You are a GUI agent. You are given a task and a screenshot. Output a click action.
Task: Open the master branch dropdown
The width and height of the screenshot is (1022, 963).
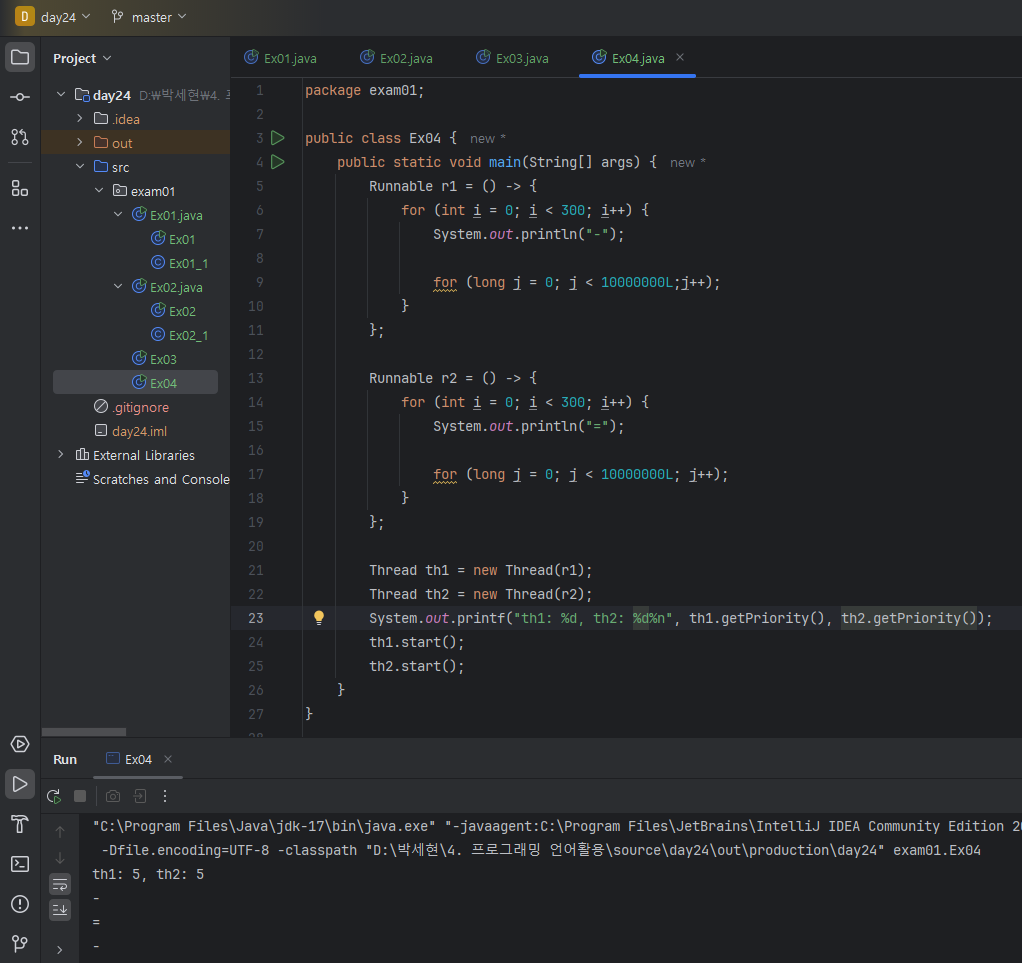(148, 17)
